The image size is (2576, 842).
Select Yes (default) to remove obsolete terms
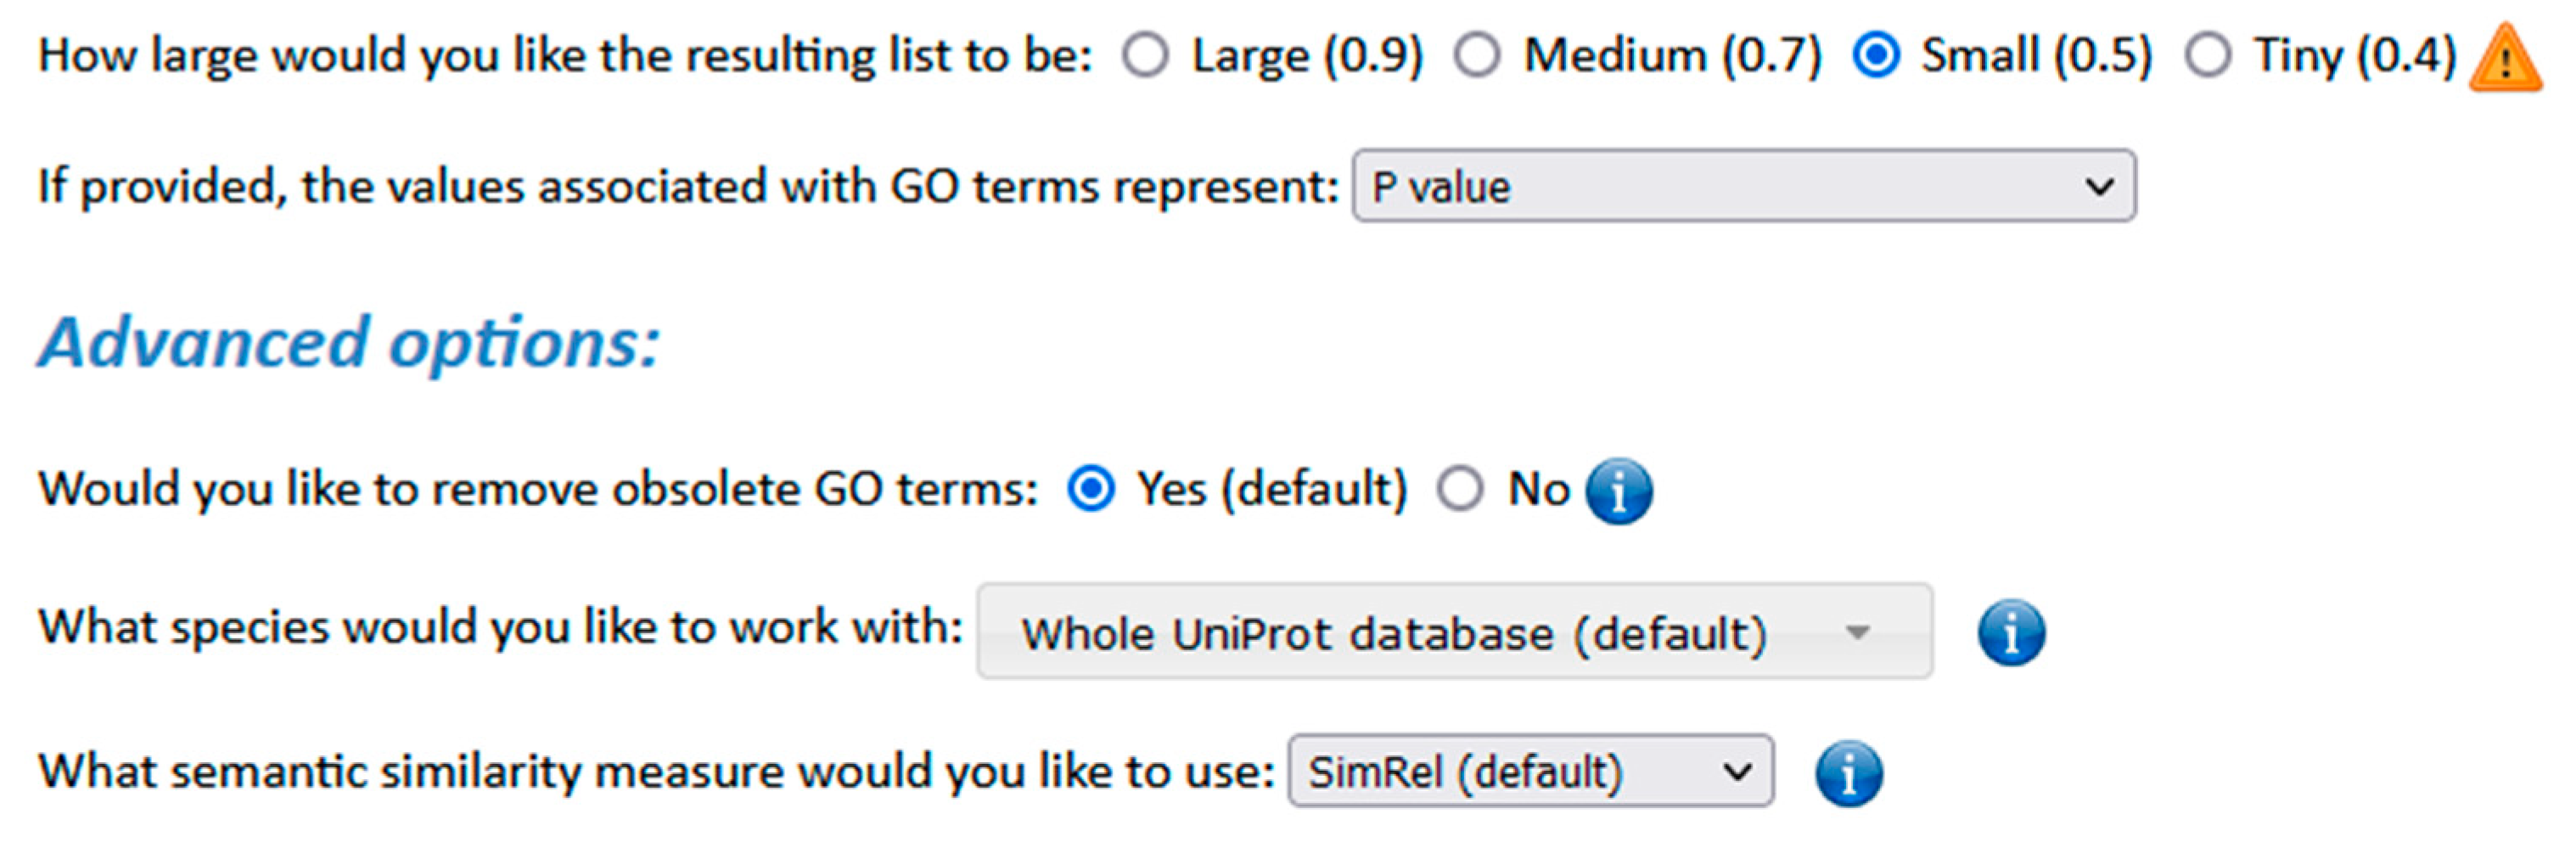point(1091,490)
